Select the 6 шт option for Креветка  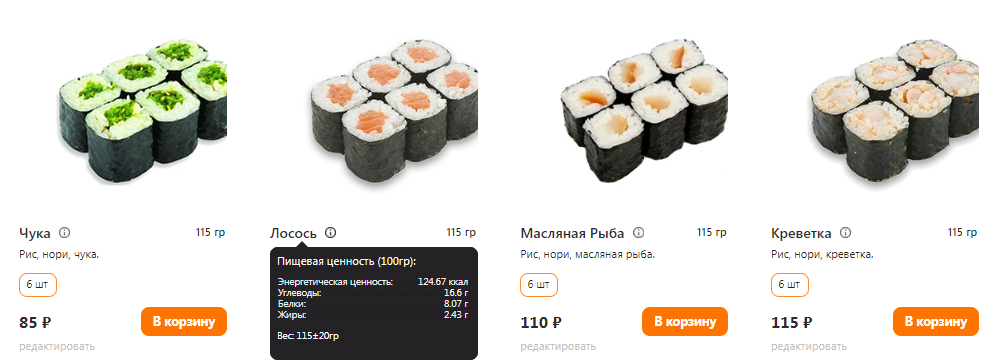790,285
